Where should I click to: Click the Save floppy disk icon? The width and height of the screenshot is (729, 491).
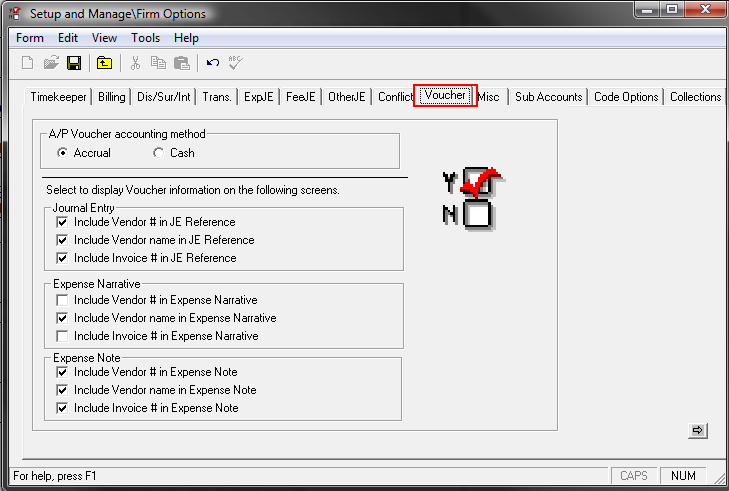[74, 63]
